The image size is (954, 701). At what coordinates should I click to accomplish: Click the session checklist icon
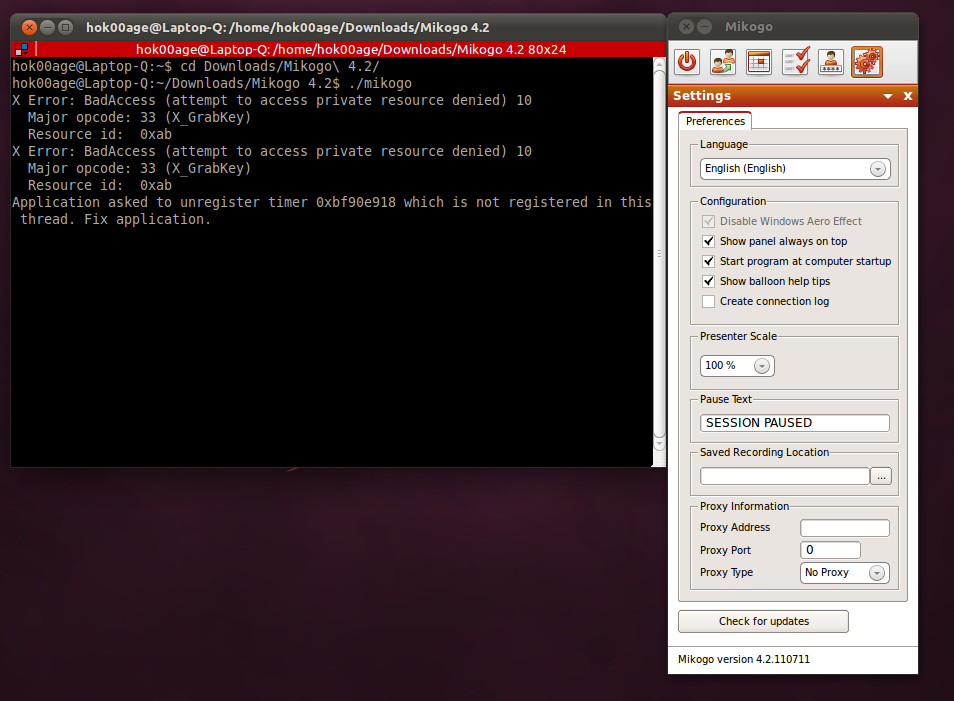pyautogui.click(x=794, y=61)
